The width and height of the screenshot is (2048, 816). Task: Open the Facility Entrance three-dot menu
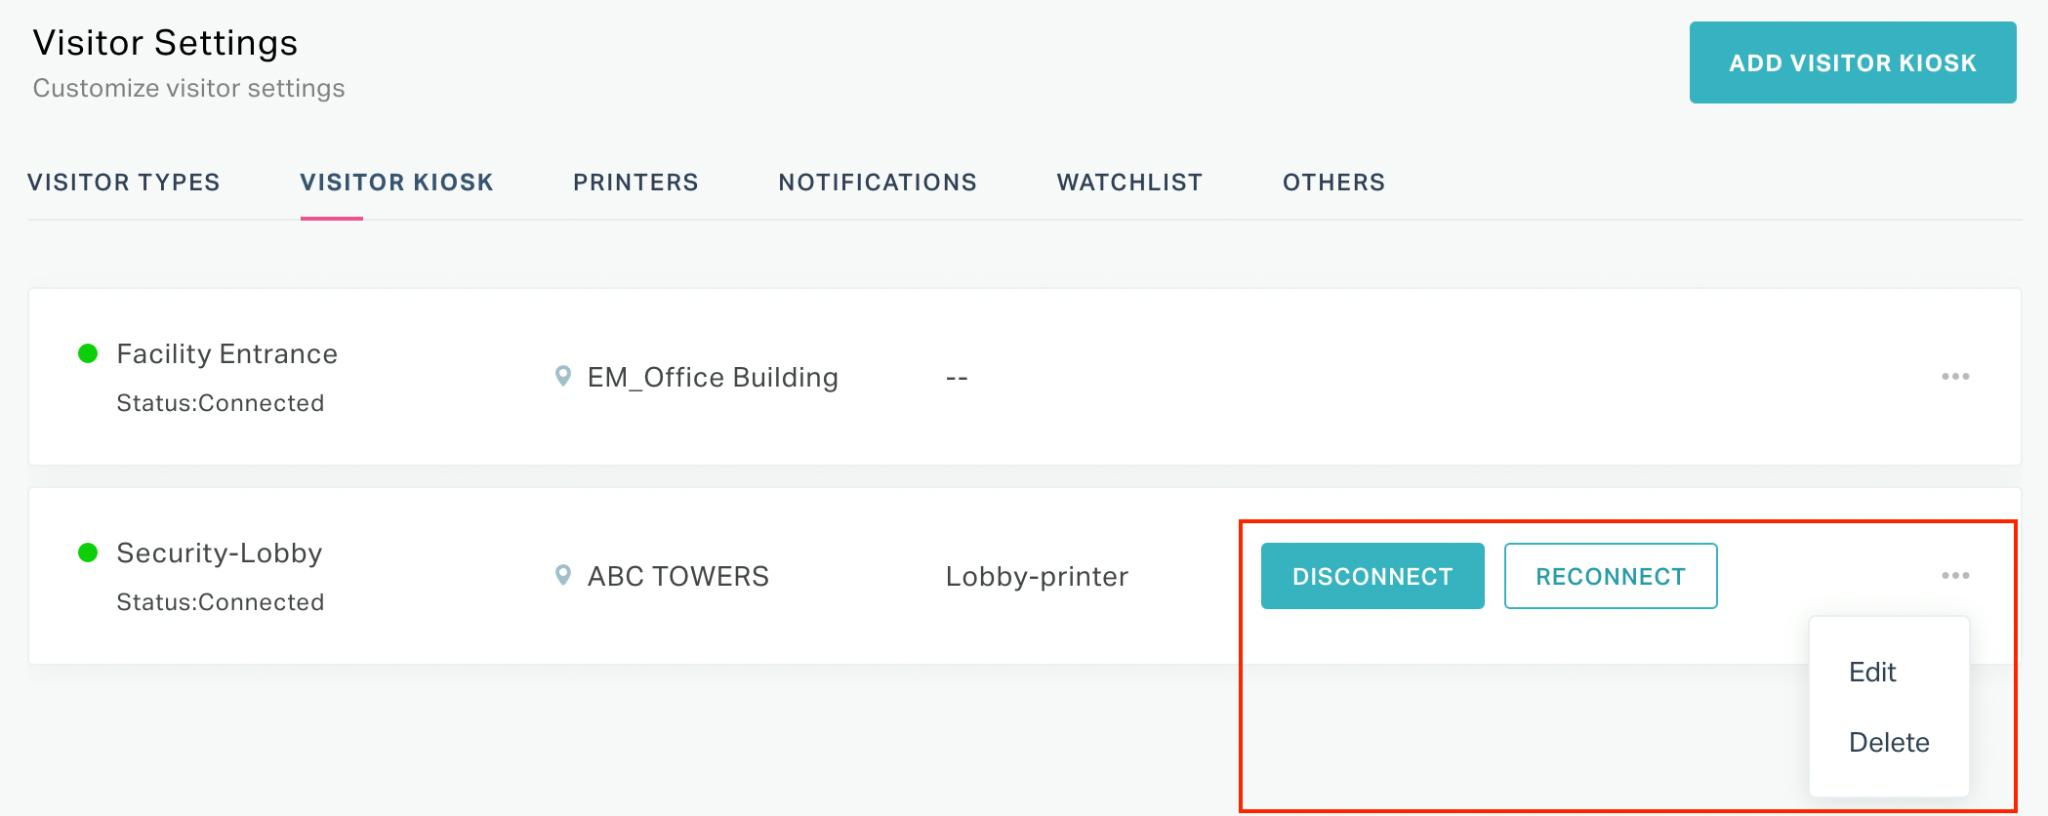tap(1955, 377)
